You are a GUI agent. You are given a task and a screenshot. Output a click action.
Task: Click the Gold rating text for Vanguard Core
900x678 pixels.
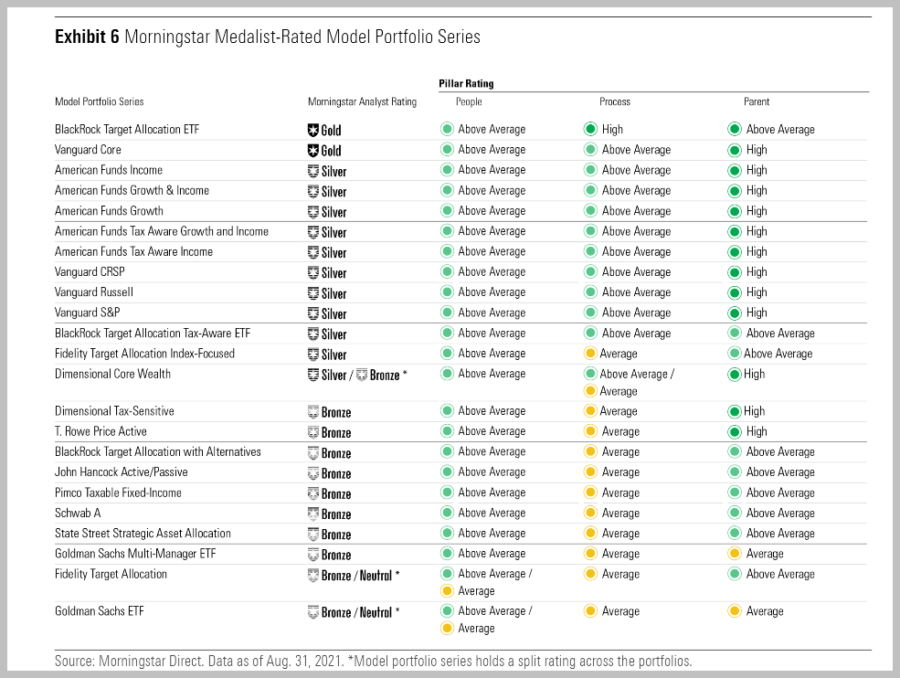pyautogui.click(x=331, y=151)
